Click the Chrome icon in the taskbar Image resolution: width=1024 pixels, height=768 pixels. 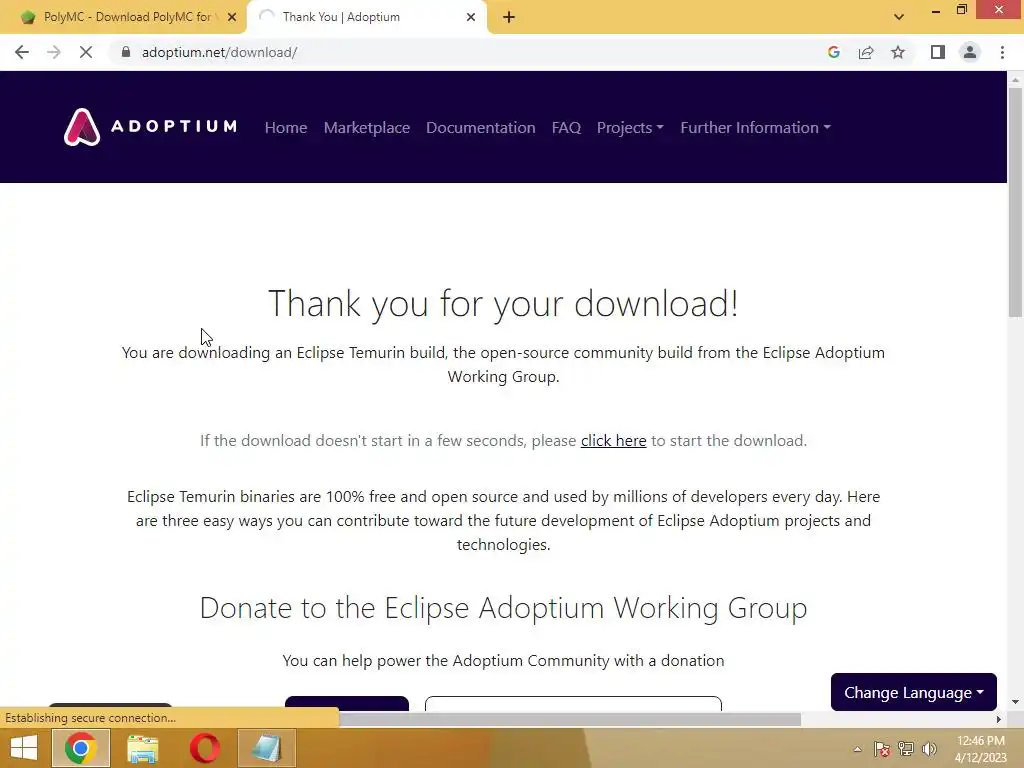click(80, 748)
